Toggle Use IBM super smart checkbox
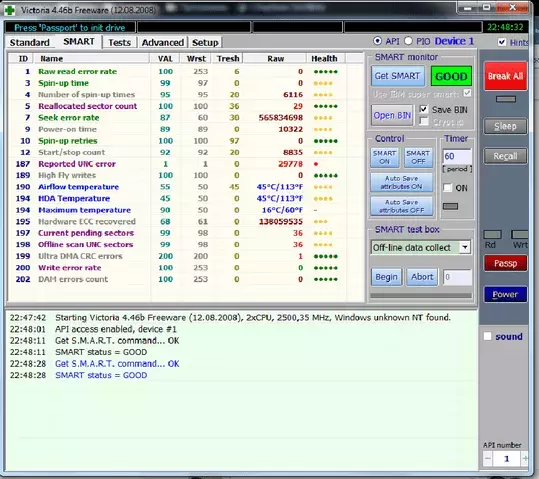Viewport: 539px width, 479px height. click(x=467, y=93)
